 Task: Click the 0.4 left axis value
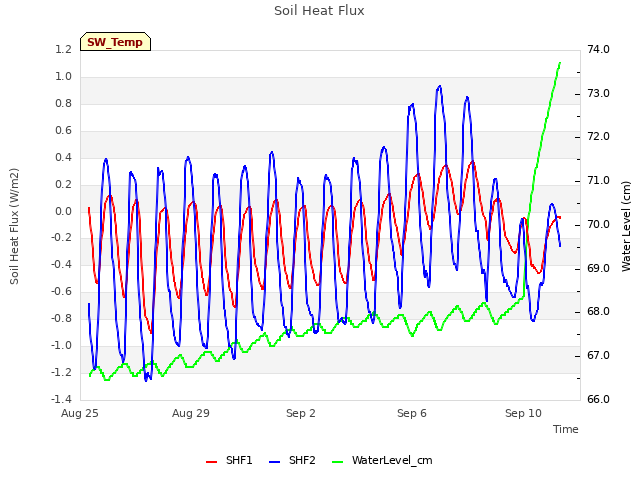pyautogui.click(x=63, y=157)
